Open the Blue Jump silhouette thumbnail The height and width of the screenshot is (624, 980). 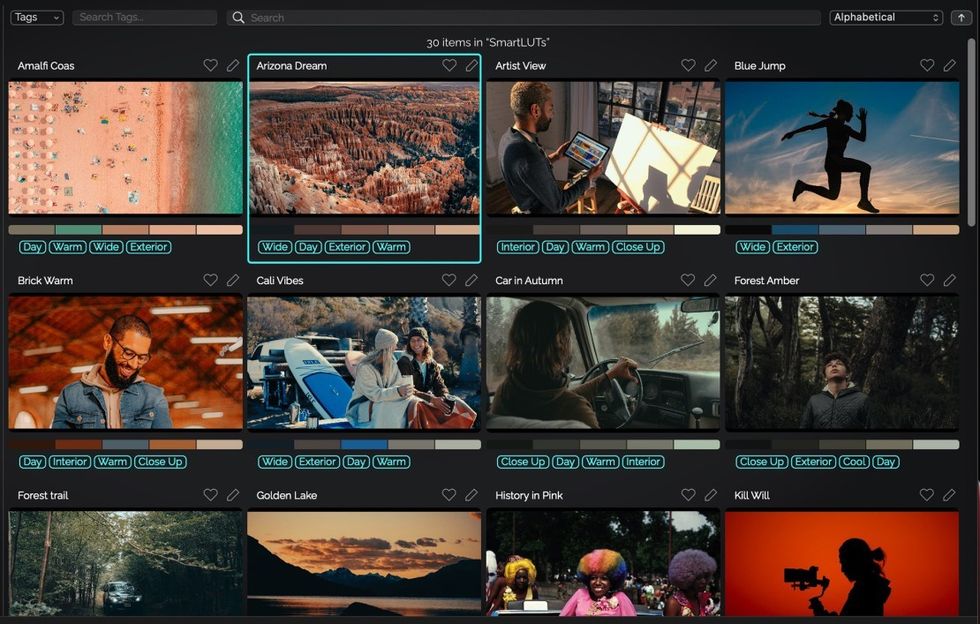[842, 148]
